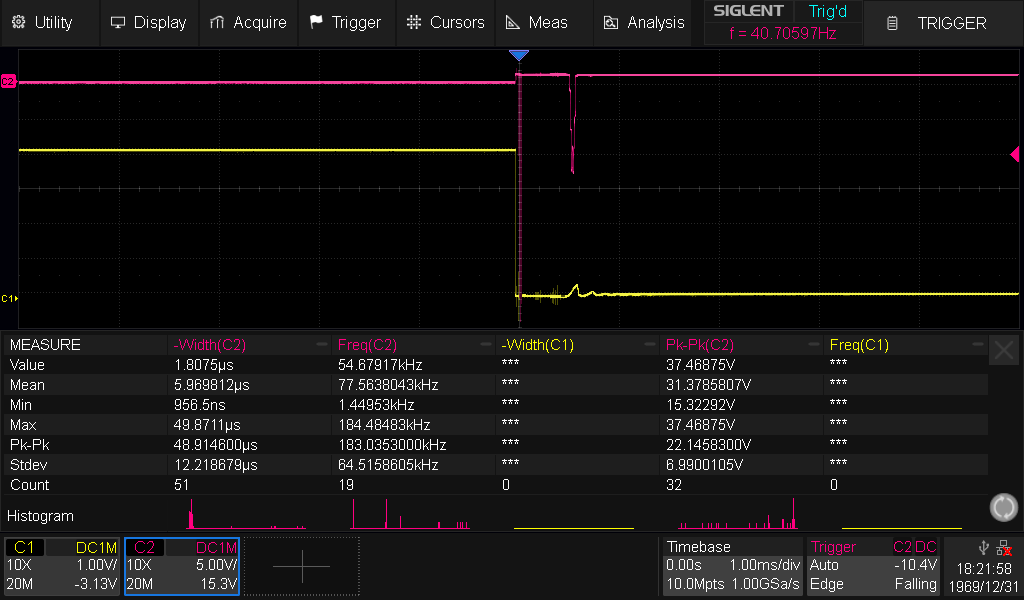Click the blue trigger position marker triangle
The image size is (1024, 600).
pos(518,55)
